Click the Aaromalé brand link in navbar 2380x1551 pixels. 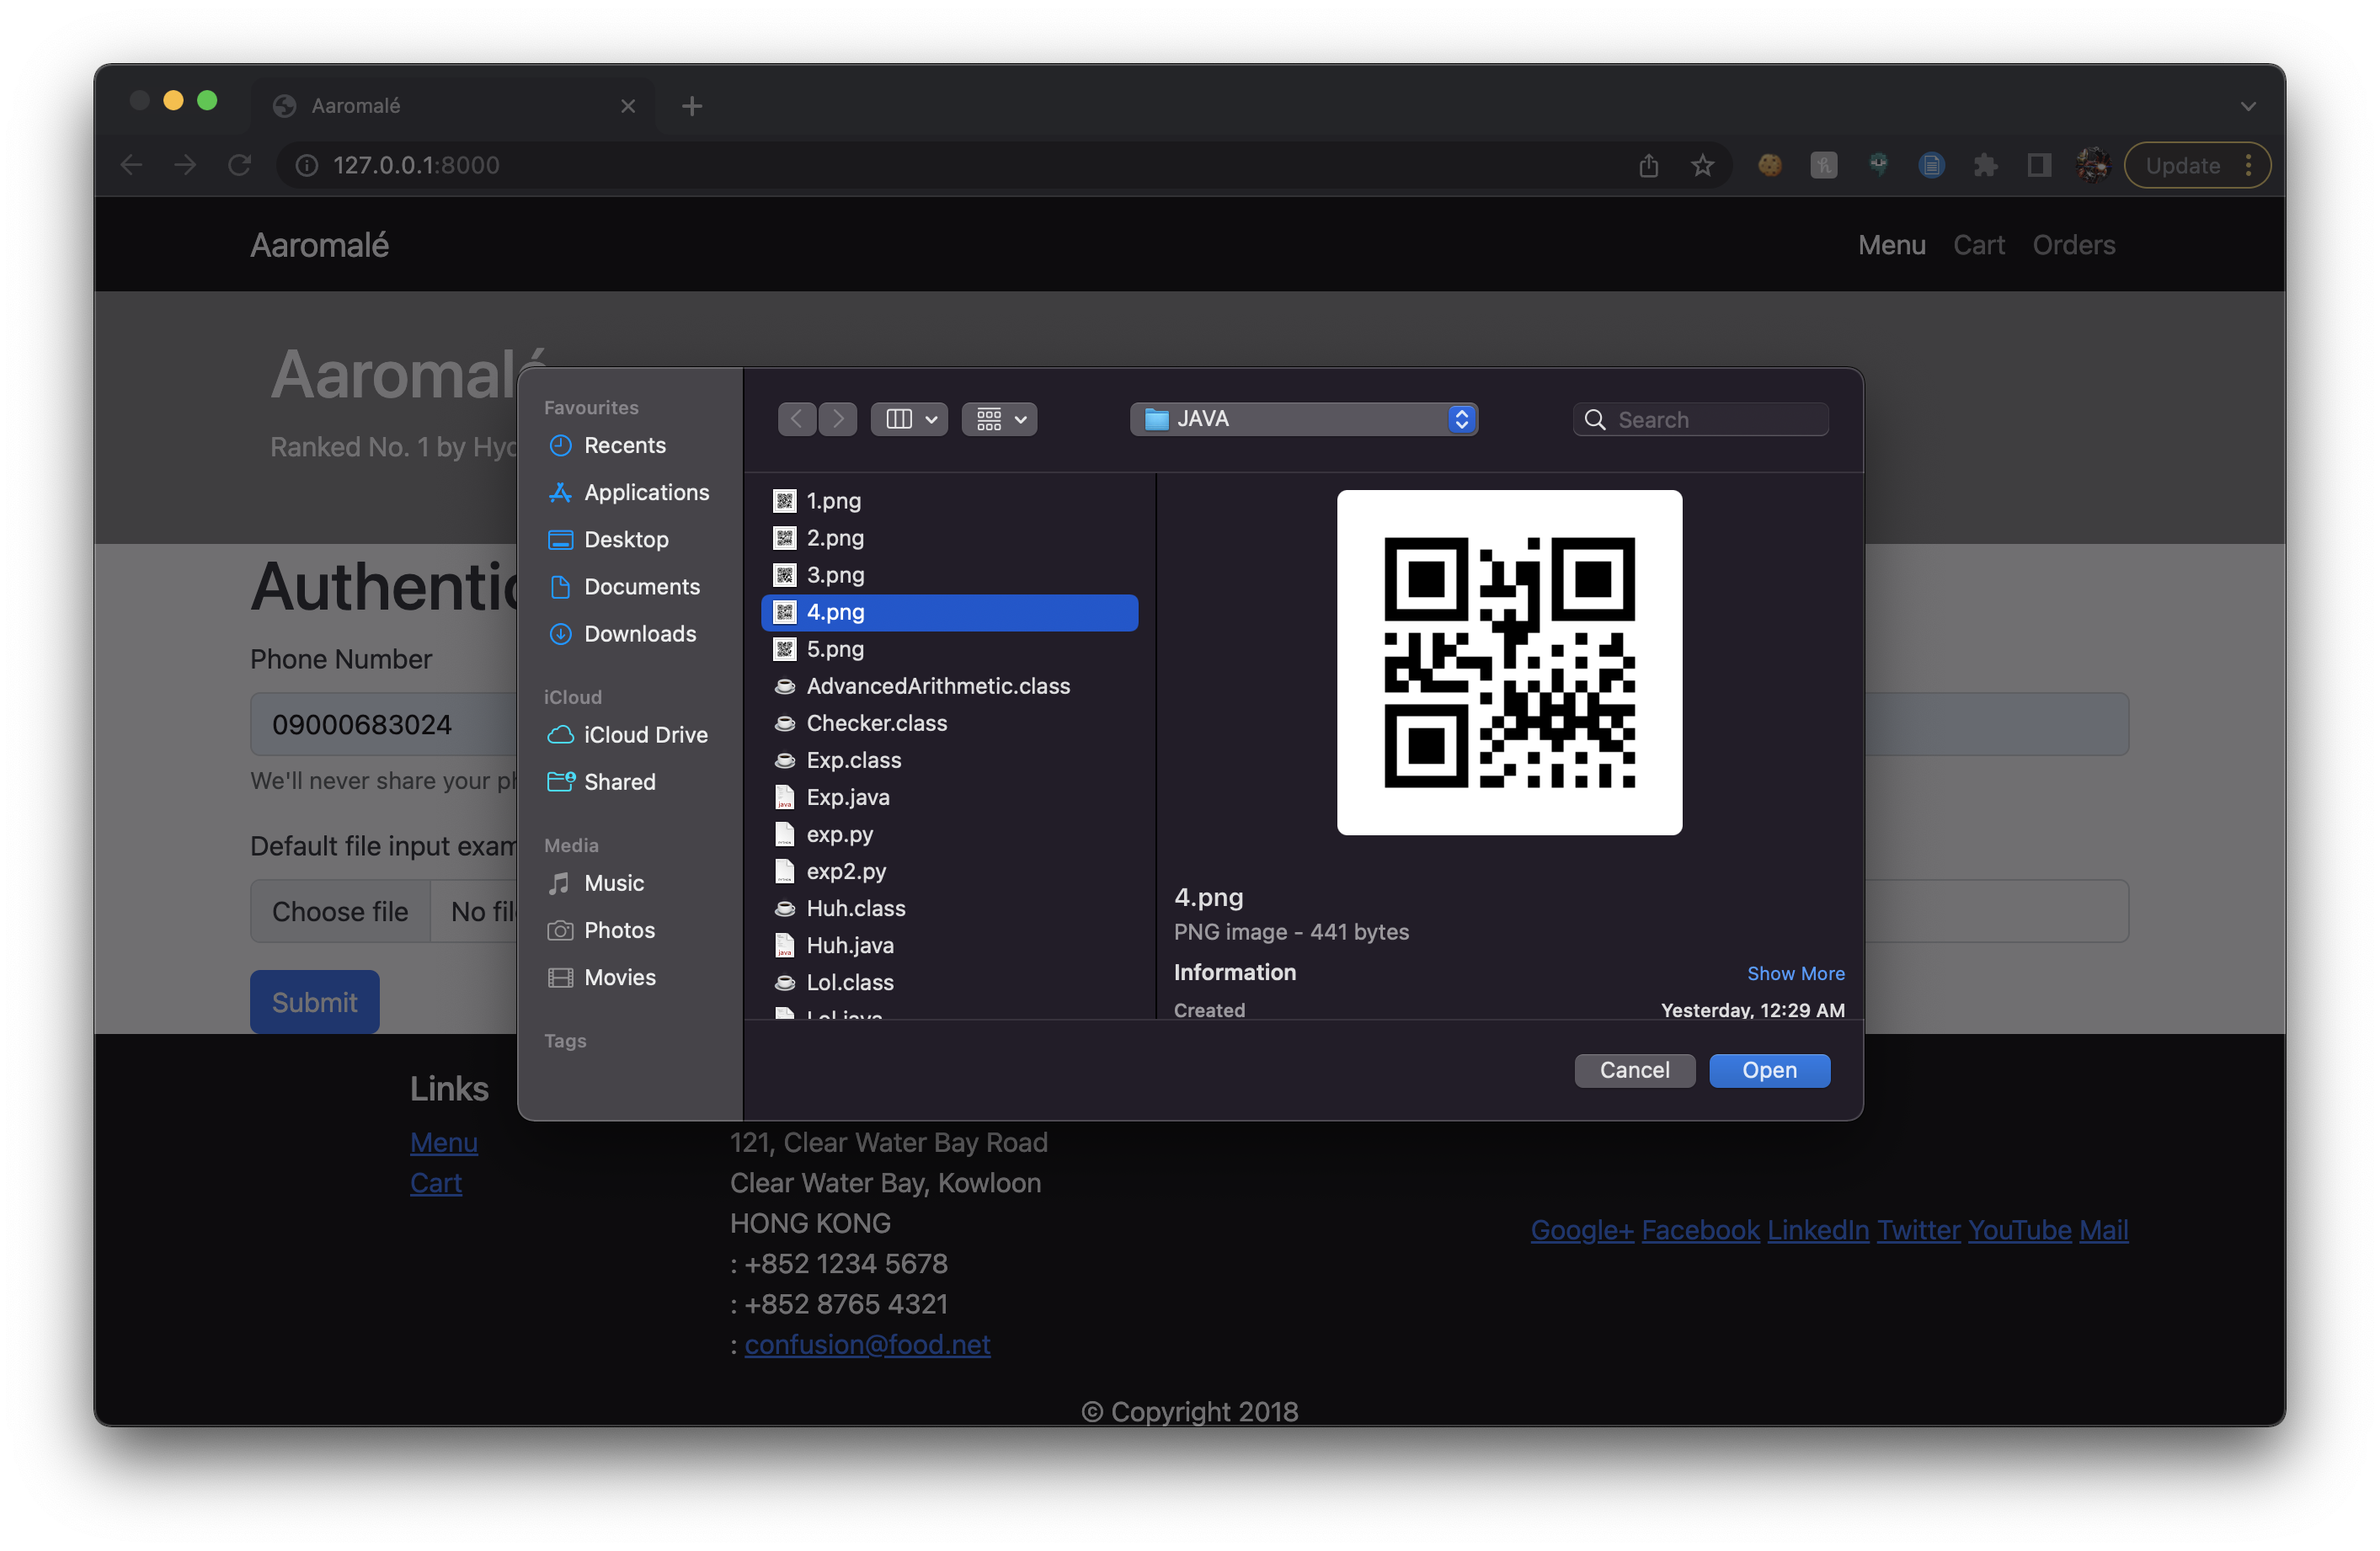(319, 245)
